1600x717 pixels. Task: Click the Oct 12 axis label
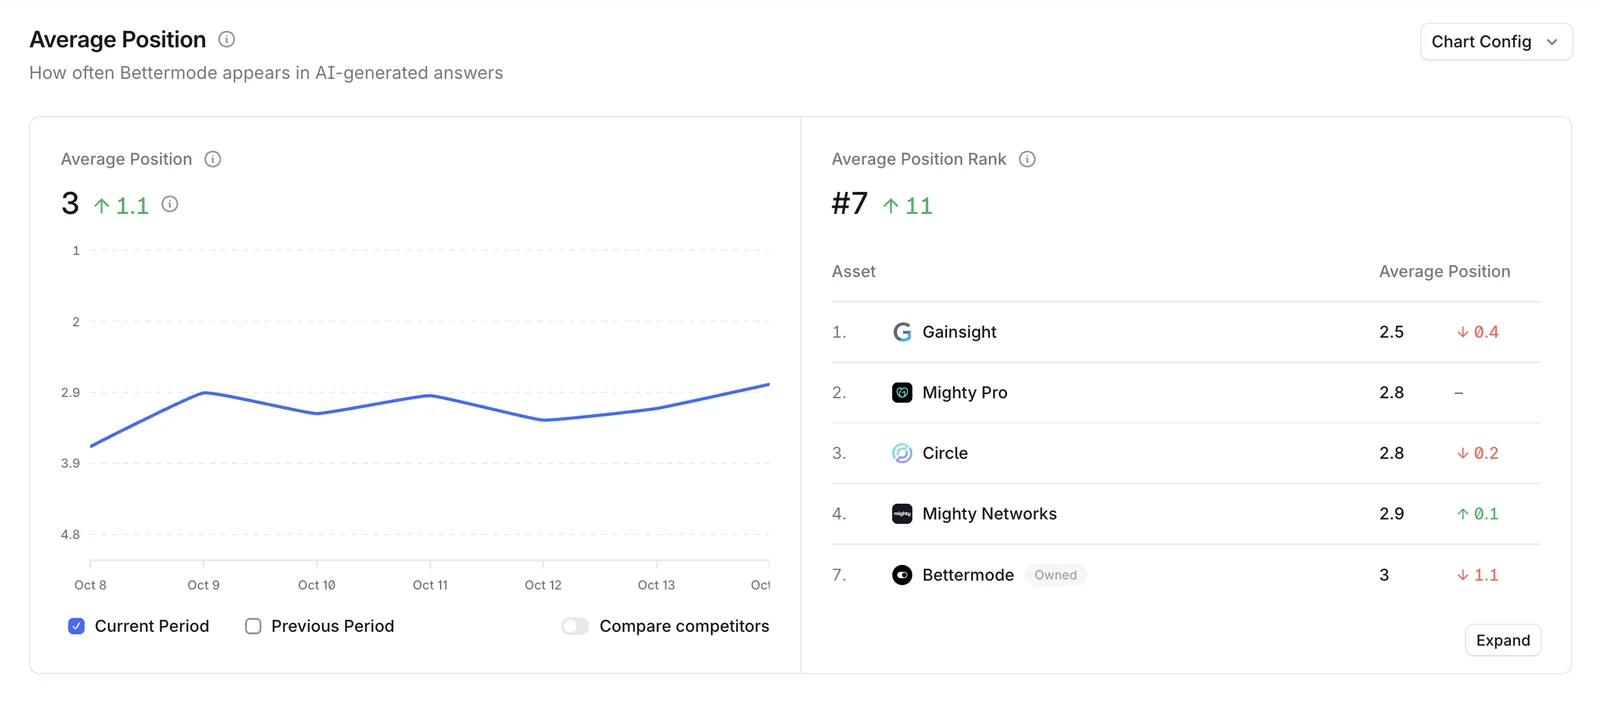[543, 585]
